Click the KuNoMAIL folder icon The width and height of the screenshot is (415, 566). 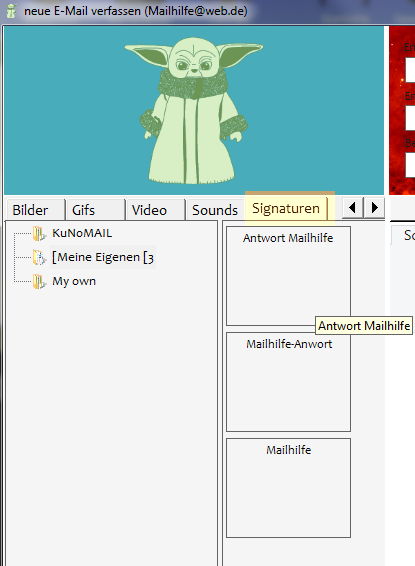tap(39, 234)
